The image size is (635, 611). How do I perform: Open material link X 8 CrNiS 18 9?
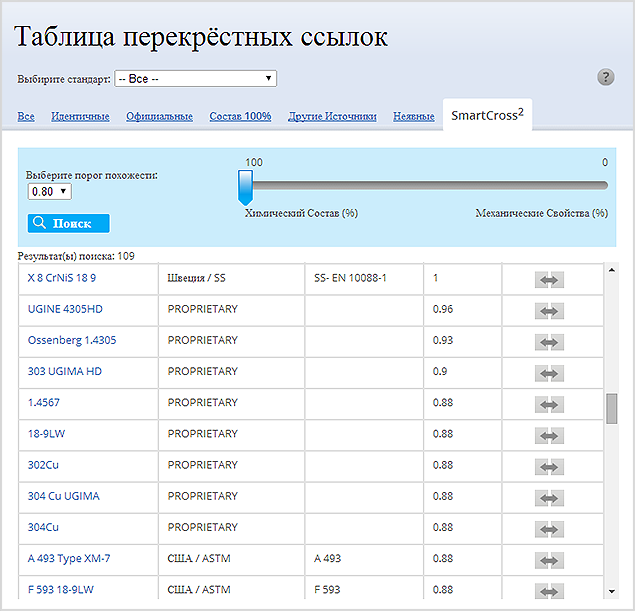point(62,278)
